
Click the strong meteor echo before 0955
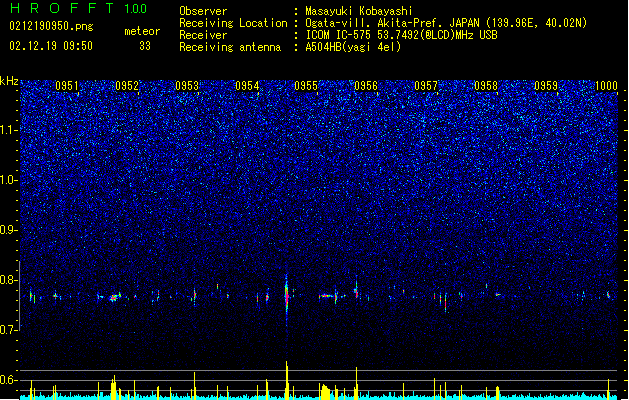coord(286,297)
